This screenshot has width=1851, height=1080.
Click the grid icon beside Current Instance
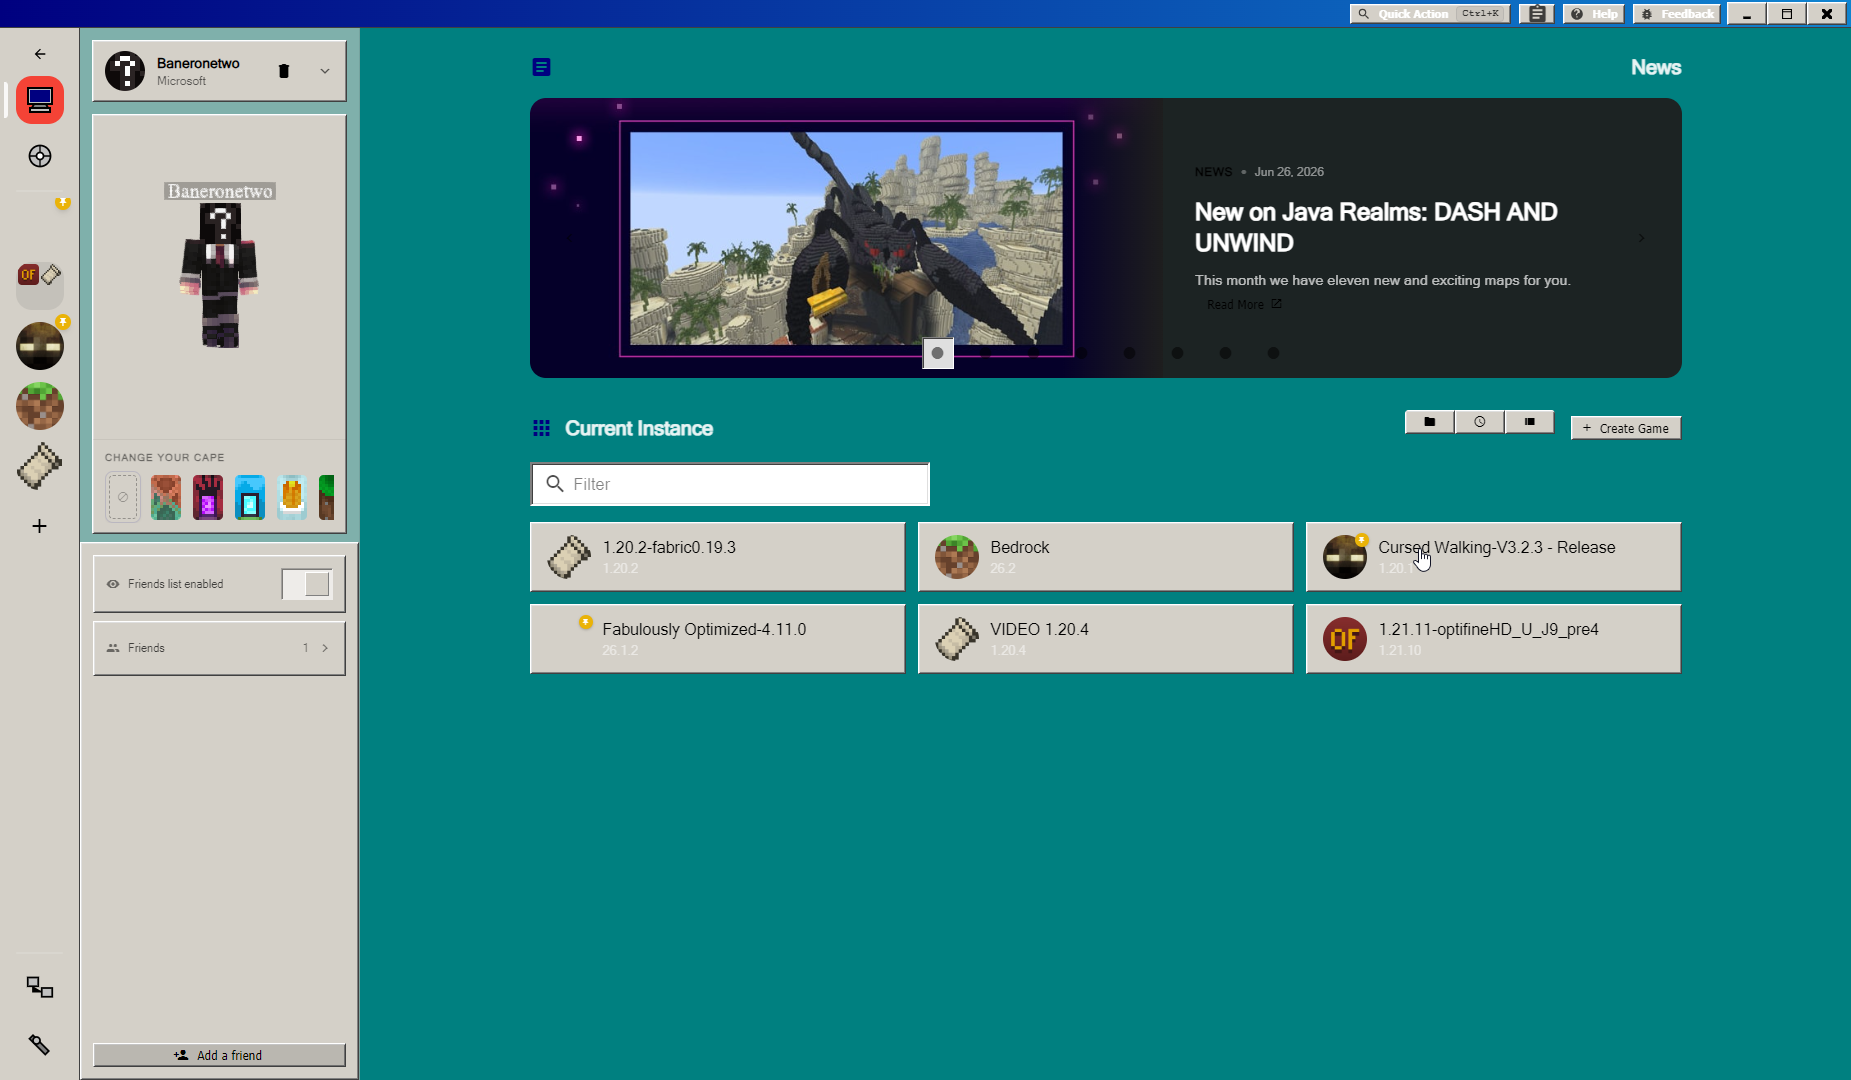coord(541,428)
